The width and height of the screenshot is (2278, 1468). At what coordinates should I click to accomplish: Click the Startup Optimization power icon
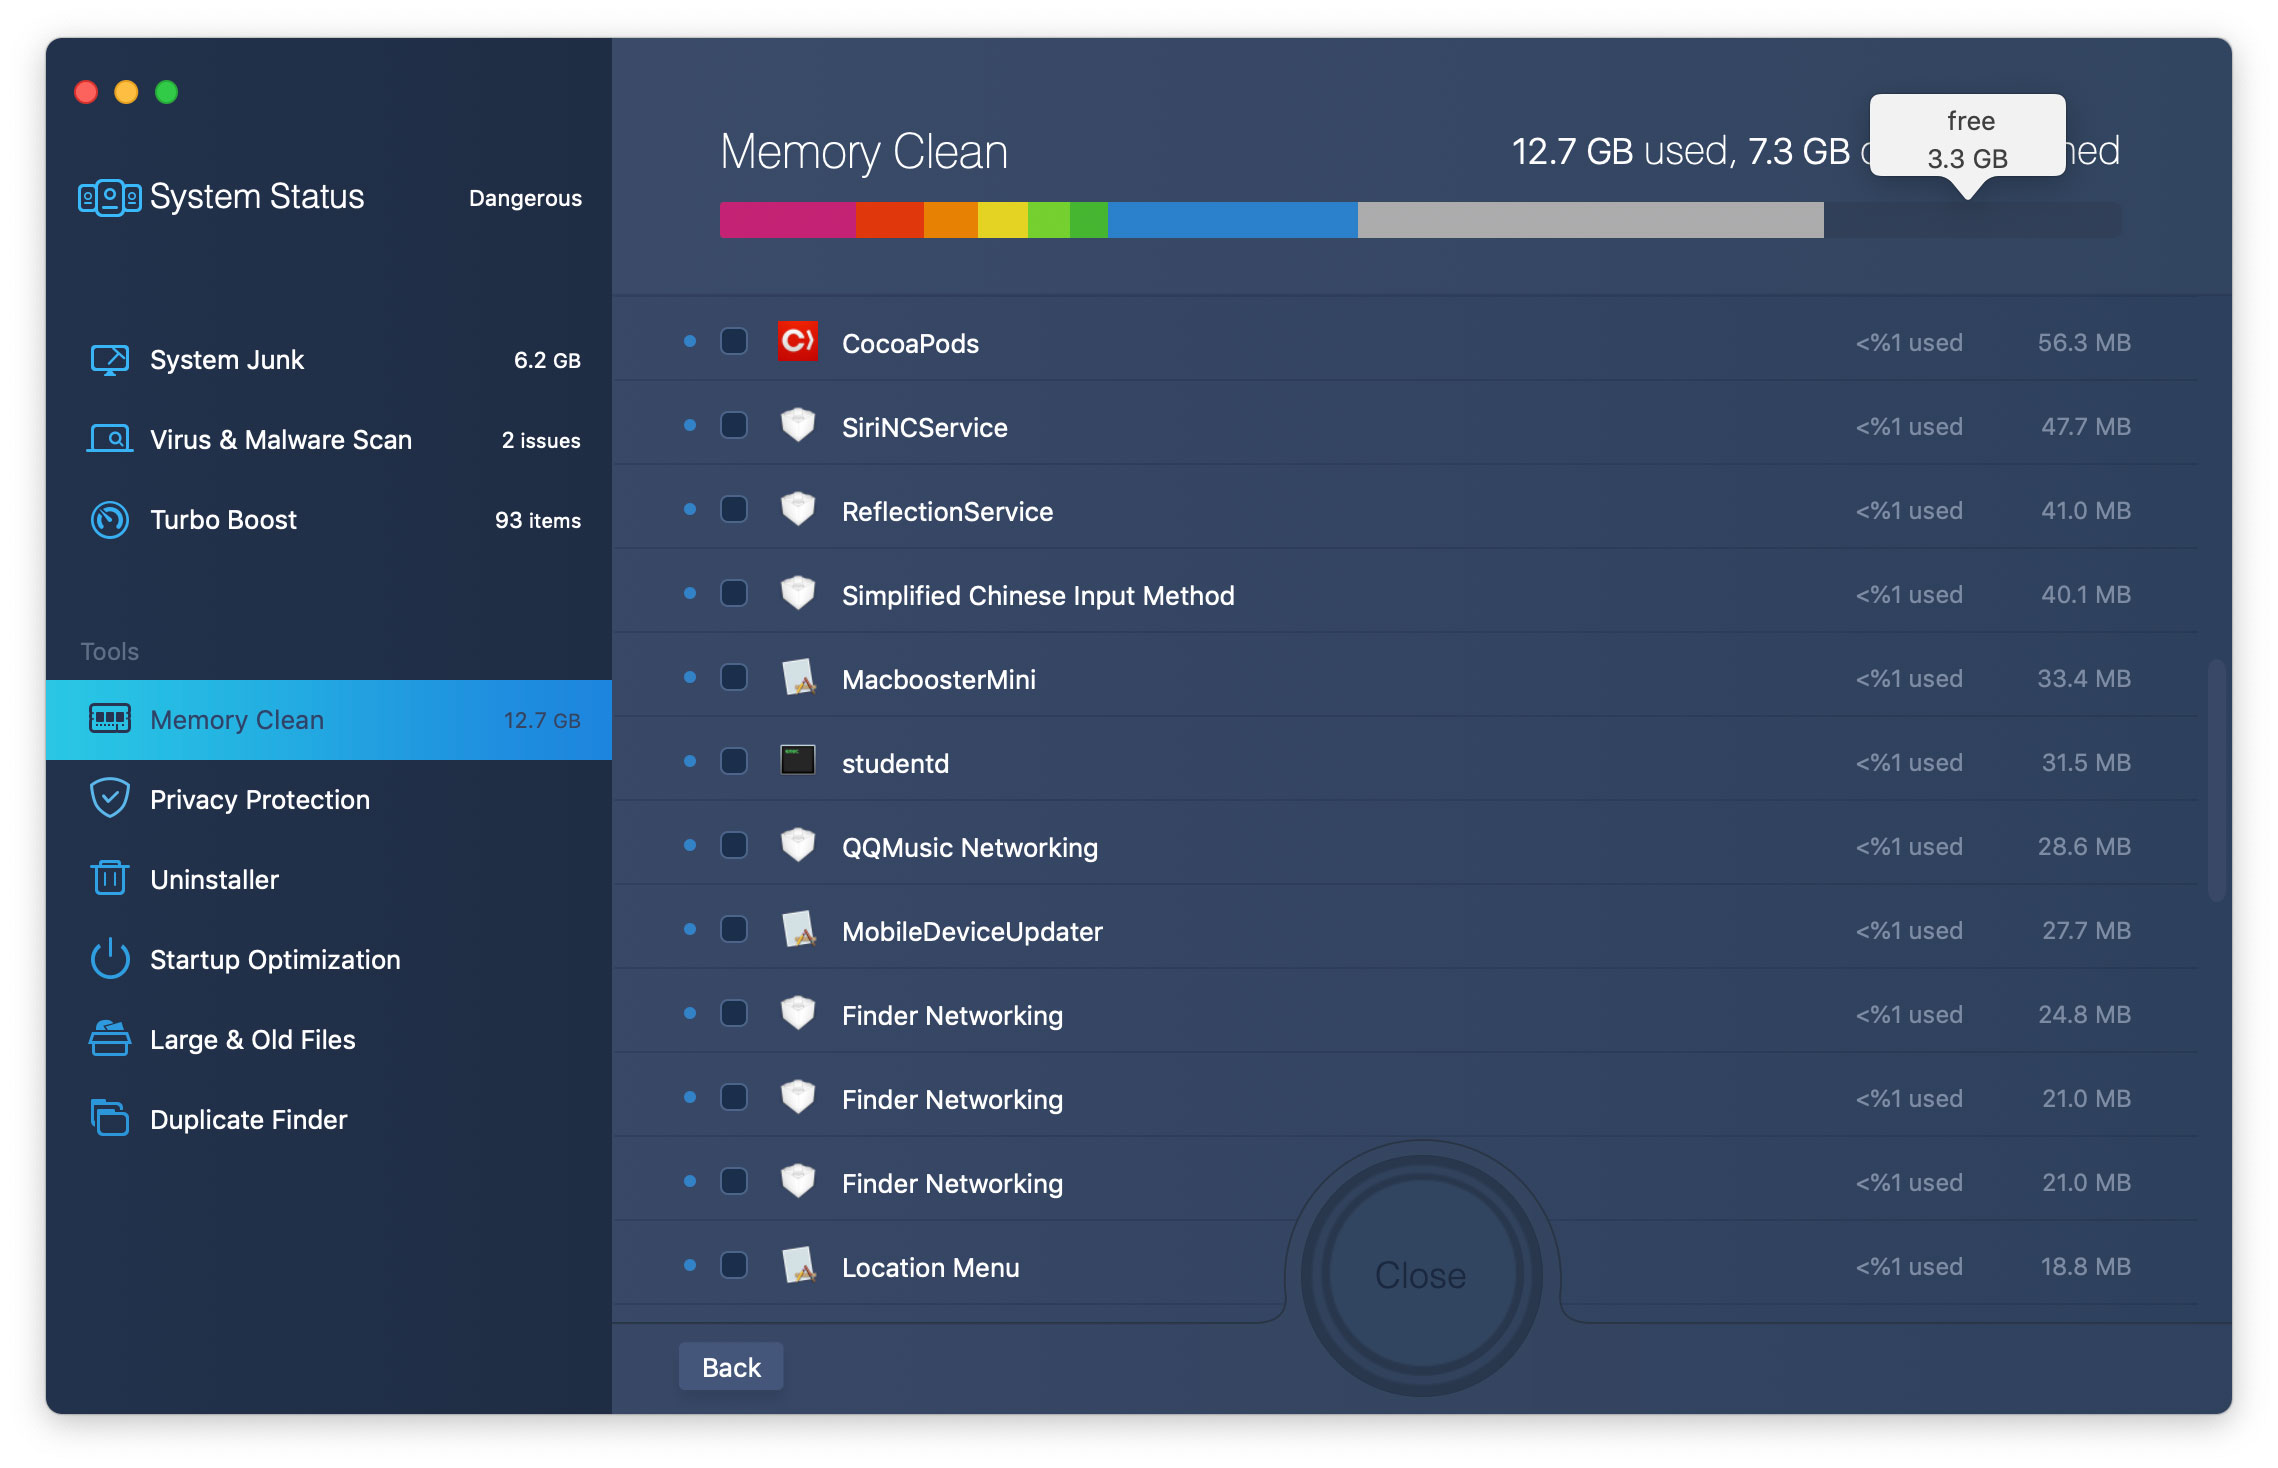(x=110, y=959)
